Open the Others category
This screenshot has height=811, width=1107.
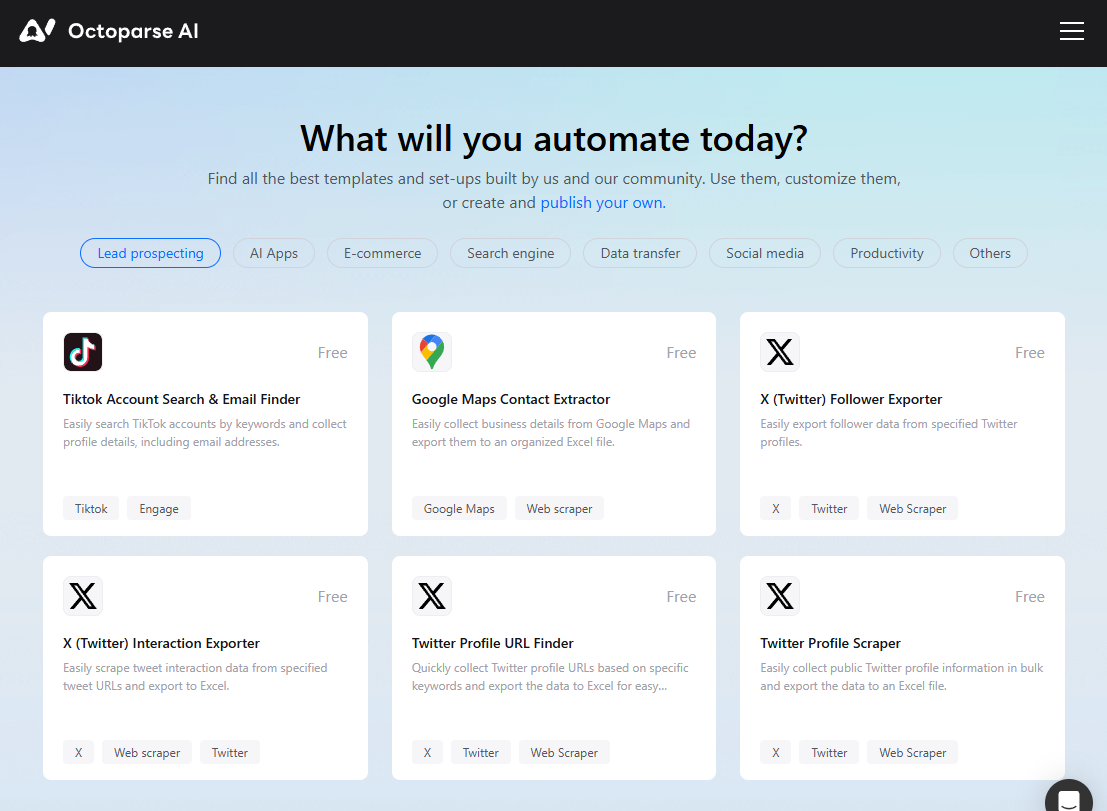[990, 253]
